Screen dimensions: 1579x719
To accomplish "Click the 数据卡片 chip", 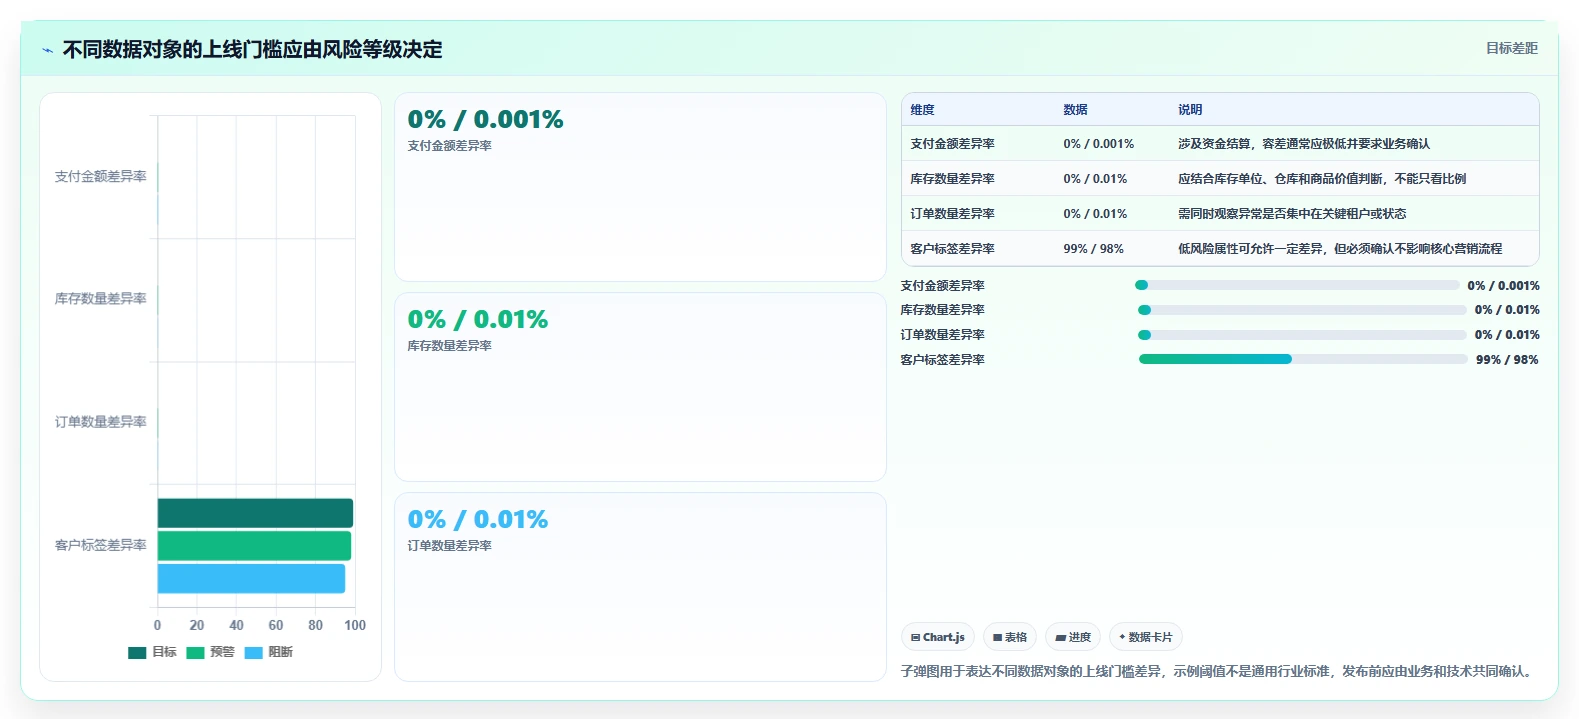I will pyautogui.click(x=1146, y=637).
